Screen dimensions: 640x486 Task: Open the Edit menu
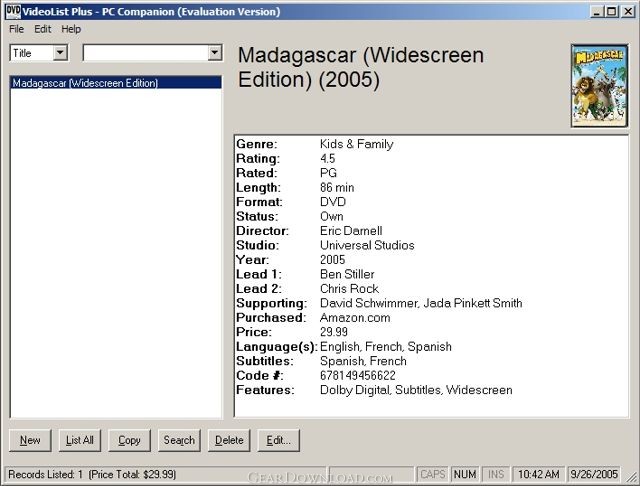coord(42,29)
